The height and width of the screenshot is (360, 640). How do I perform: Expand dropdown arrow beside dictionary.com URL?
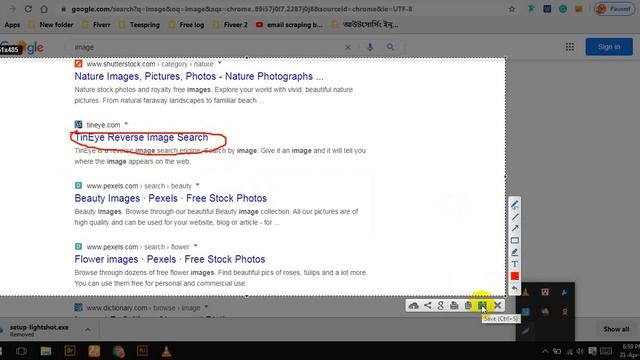[x=206, y=307]
